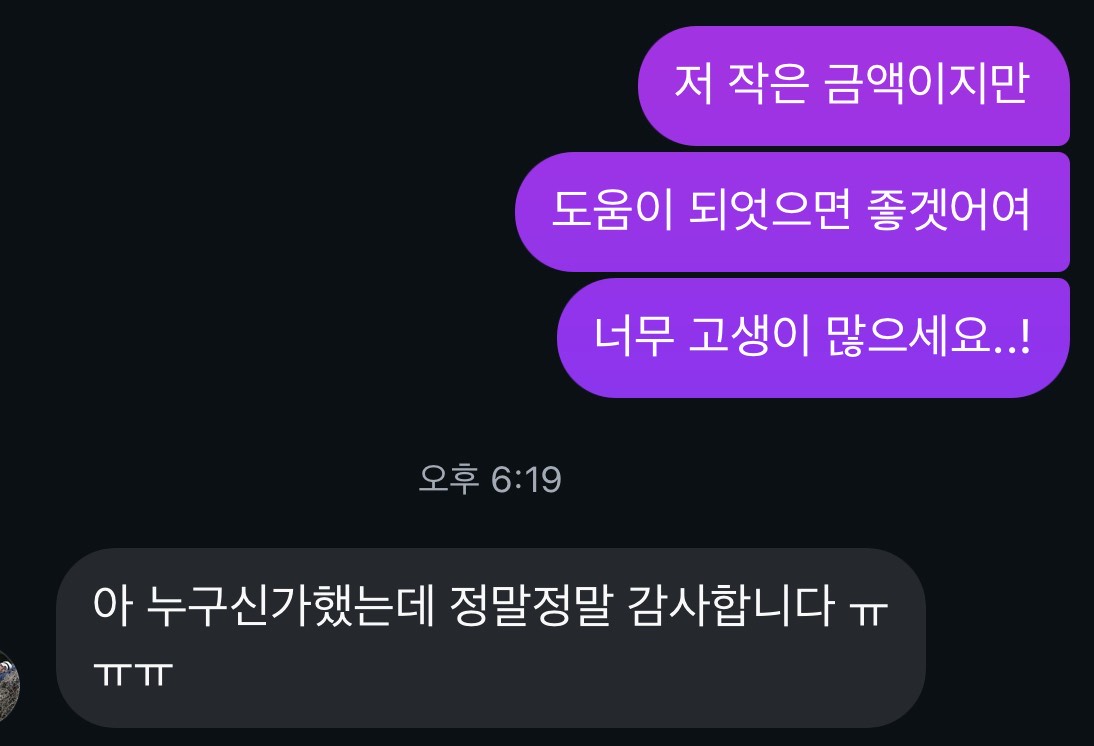1094x746 pixels.
Task: Click the word '저' starting the first message
Action: [694, 84]
